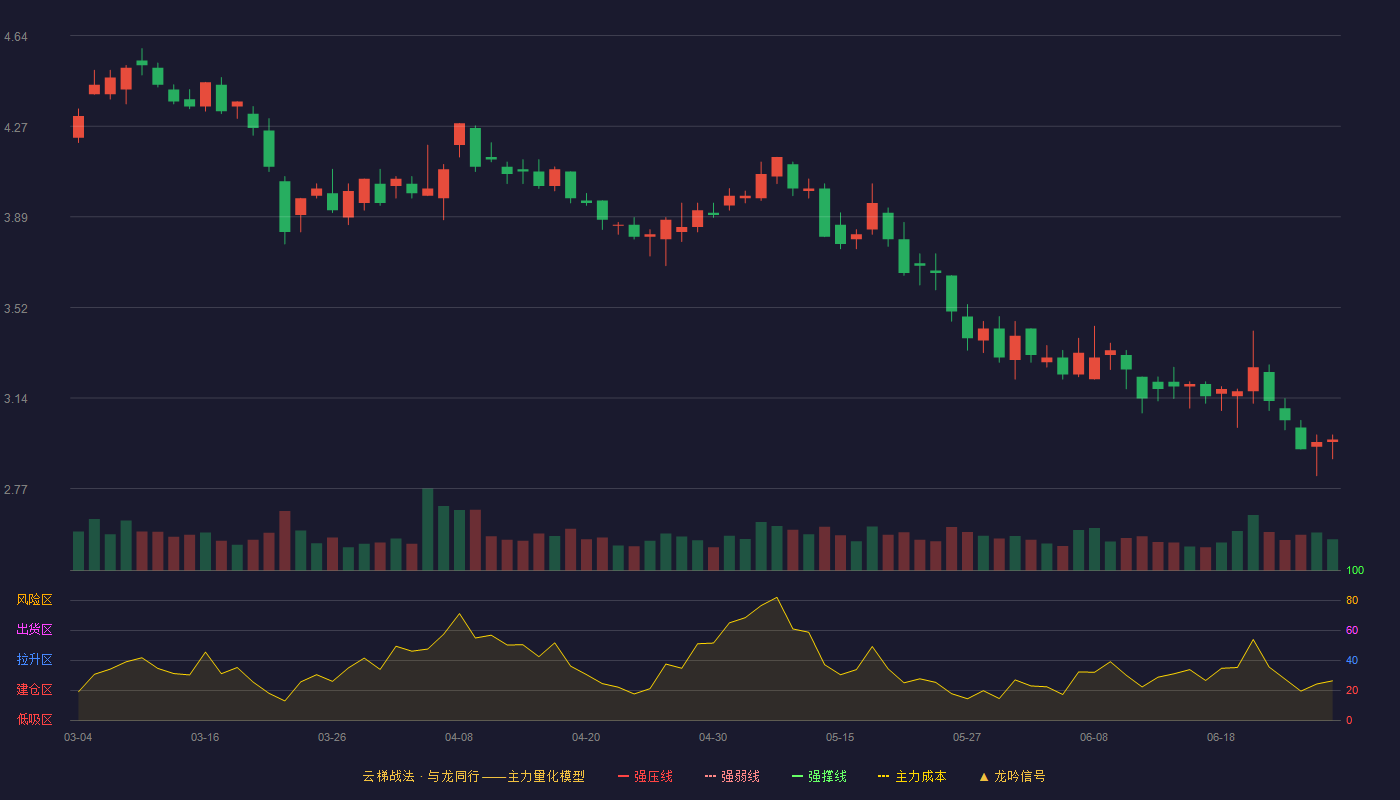Toggle the 强撑线 legend entry
This screenshot has width=1400, height=800.
[x=819, y=776]
